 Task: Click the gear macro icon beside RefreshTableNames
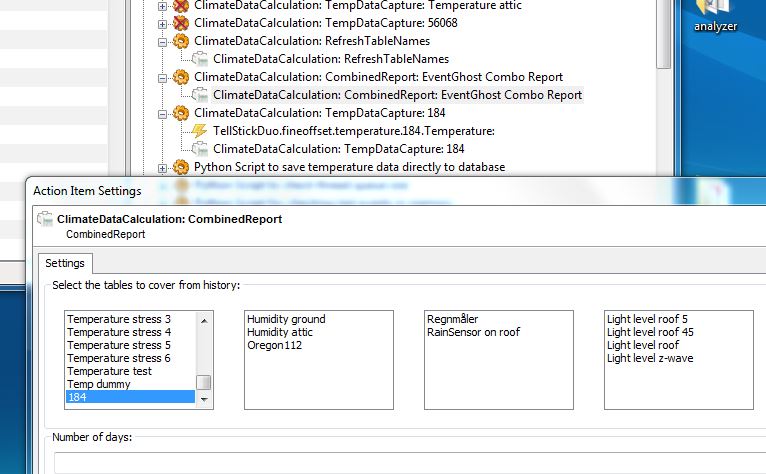(181, 41)
